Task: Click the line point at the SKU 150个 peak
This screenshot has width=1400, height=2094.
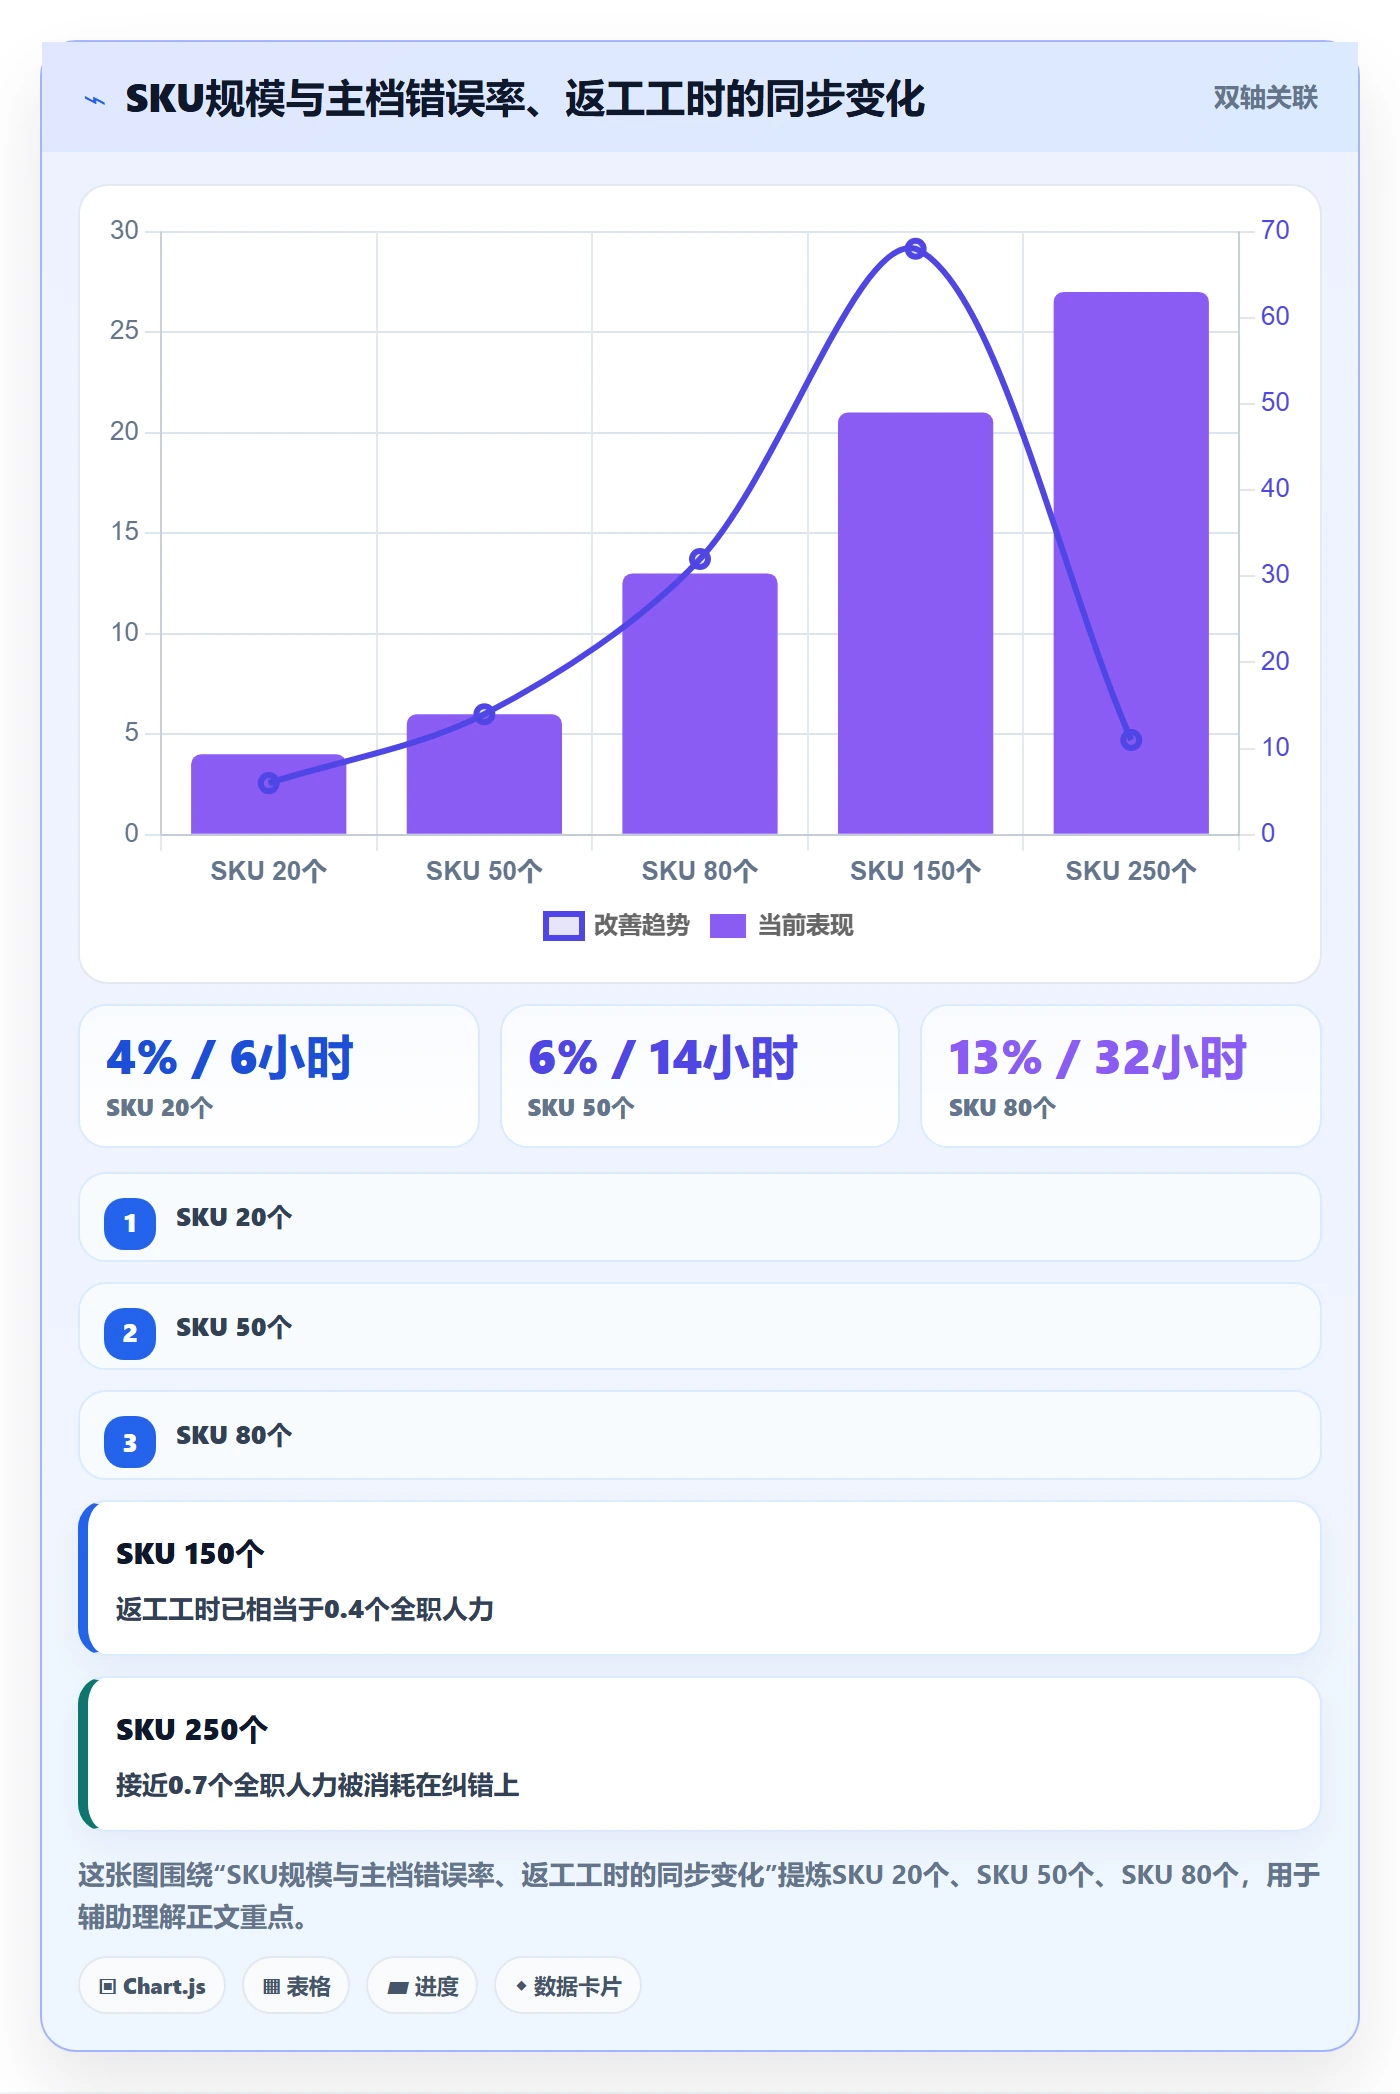Action: coord(916,249)
